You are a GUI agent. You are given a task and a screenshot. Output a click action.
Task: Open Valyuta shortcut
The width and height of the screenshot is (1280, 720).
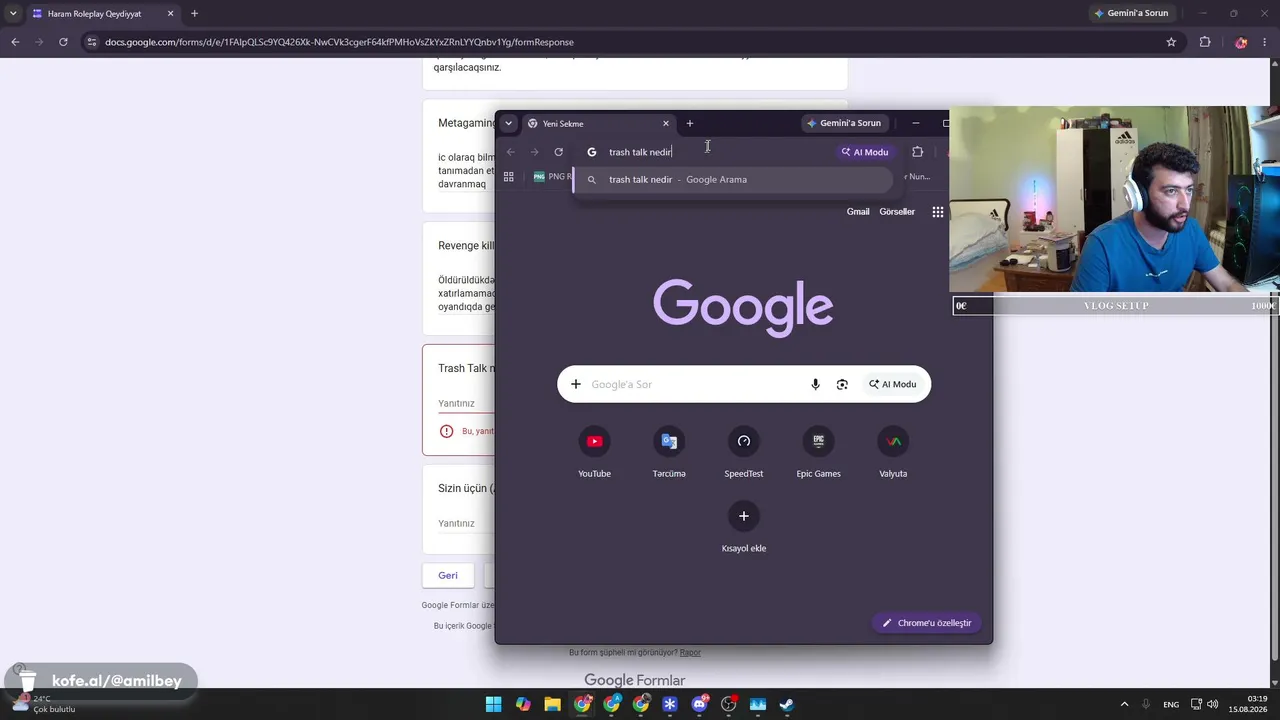[x=893, y=452]
